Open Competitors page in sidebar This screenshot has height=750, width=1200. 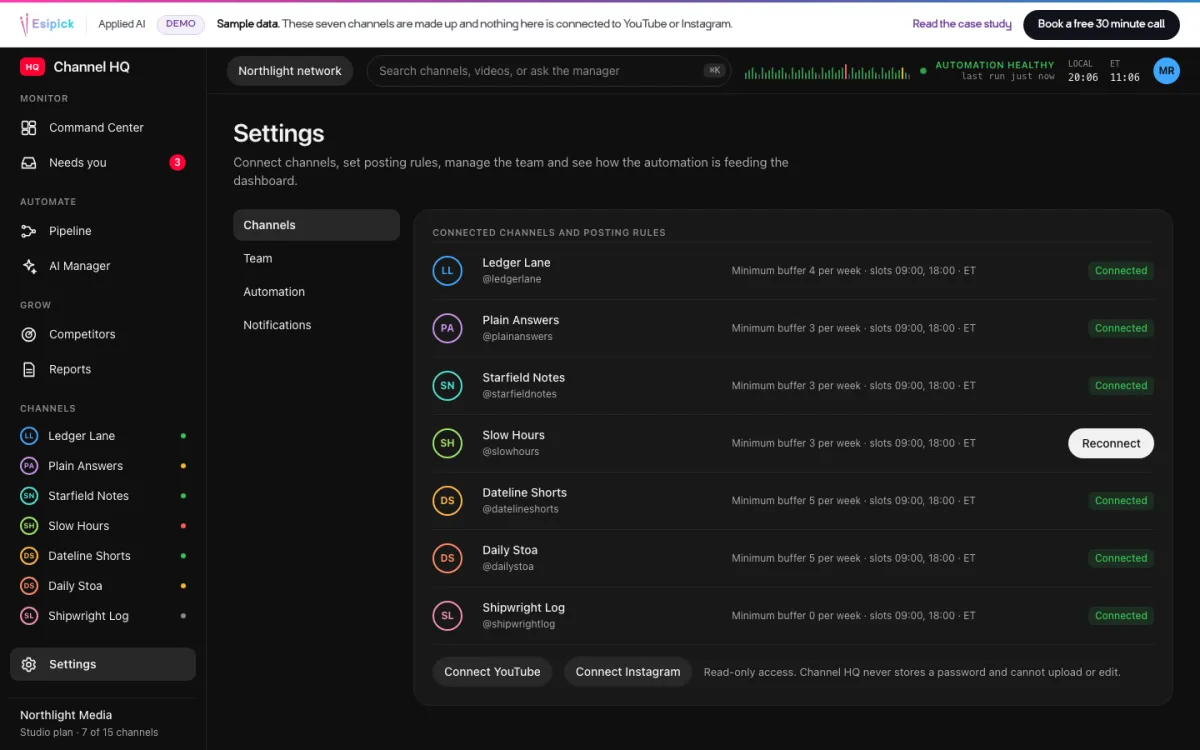103,335
